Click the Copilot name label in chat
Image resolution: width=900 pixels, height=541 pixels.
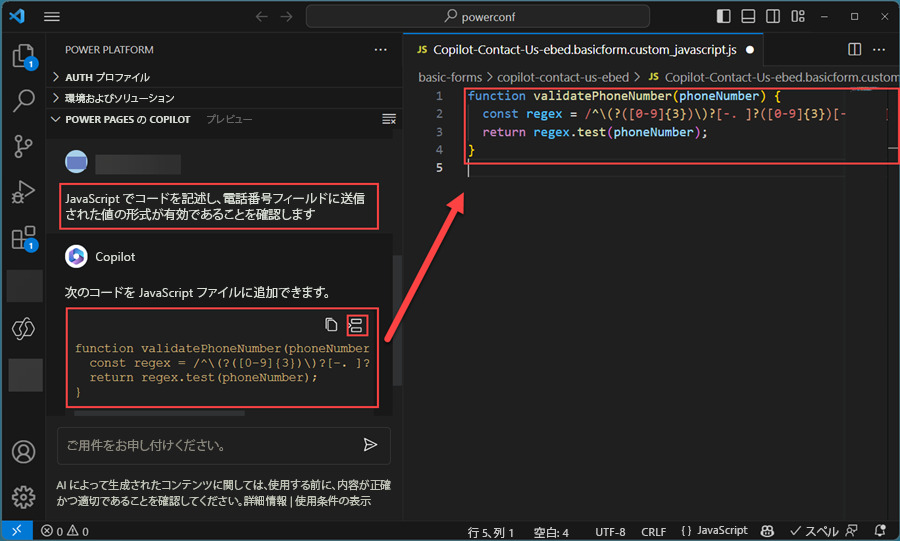[x=115, y=257]
